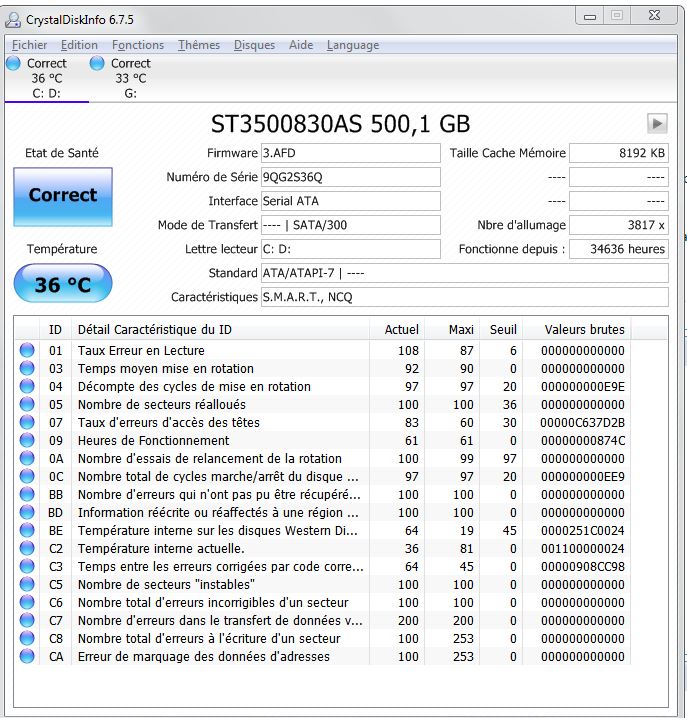Select the 'Nombre de secteurs réalloués' row text
The width and height of the screenshot is (687, 718).
[162, 405]
